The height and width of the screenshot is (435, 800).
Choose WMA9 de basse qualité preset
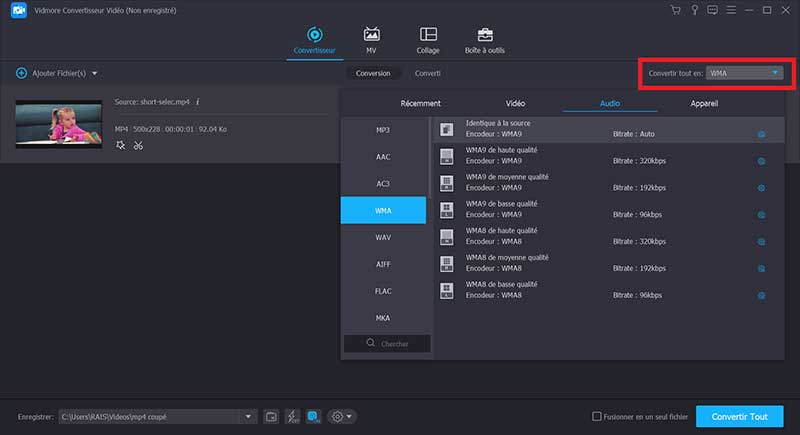point(609,209)
